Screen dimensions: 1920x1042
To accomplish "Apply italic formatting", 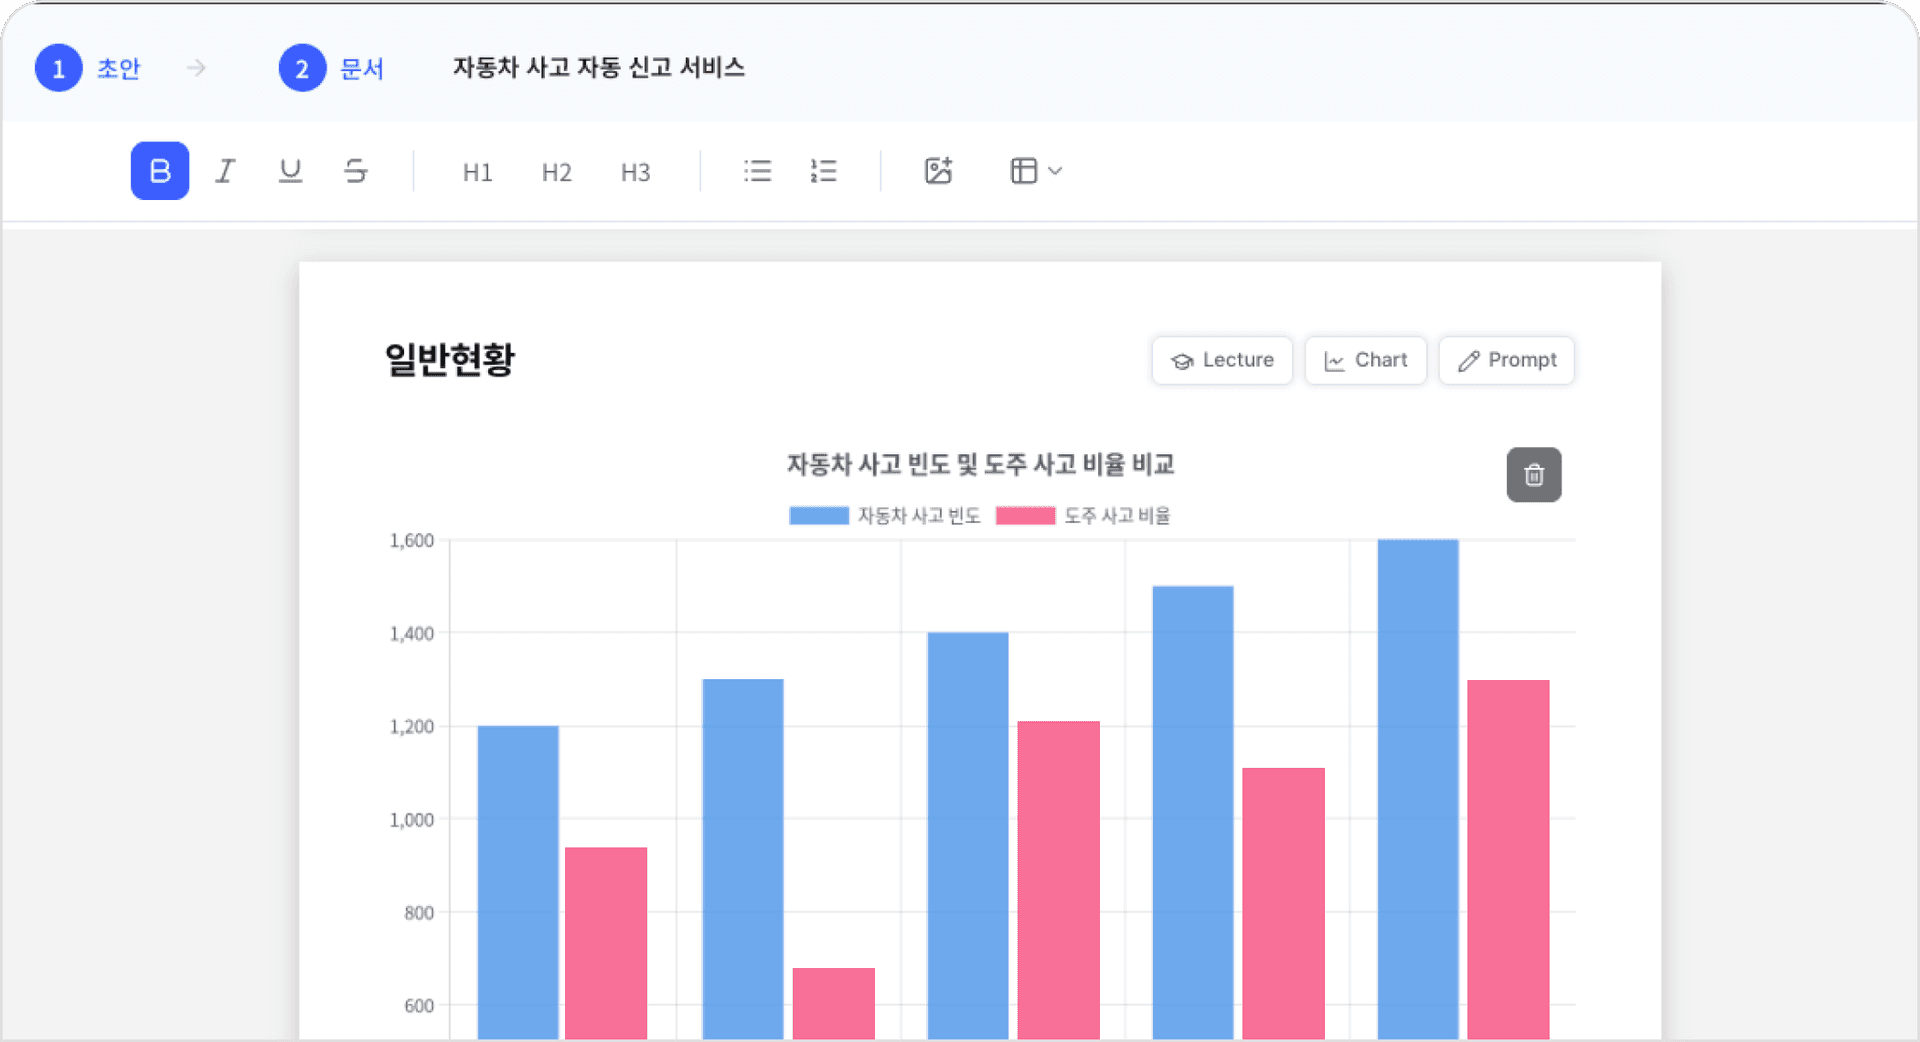I will pos(224,170).
